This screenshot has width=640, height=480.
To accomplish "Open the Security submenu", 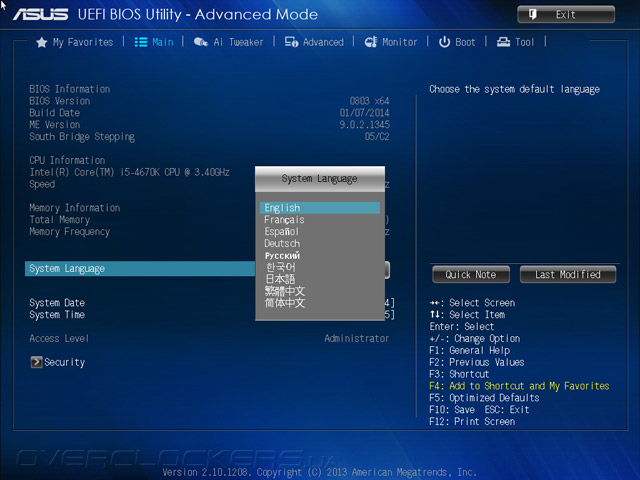I will [58, 362].
